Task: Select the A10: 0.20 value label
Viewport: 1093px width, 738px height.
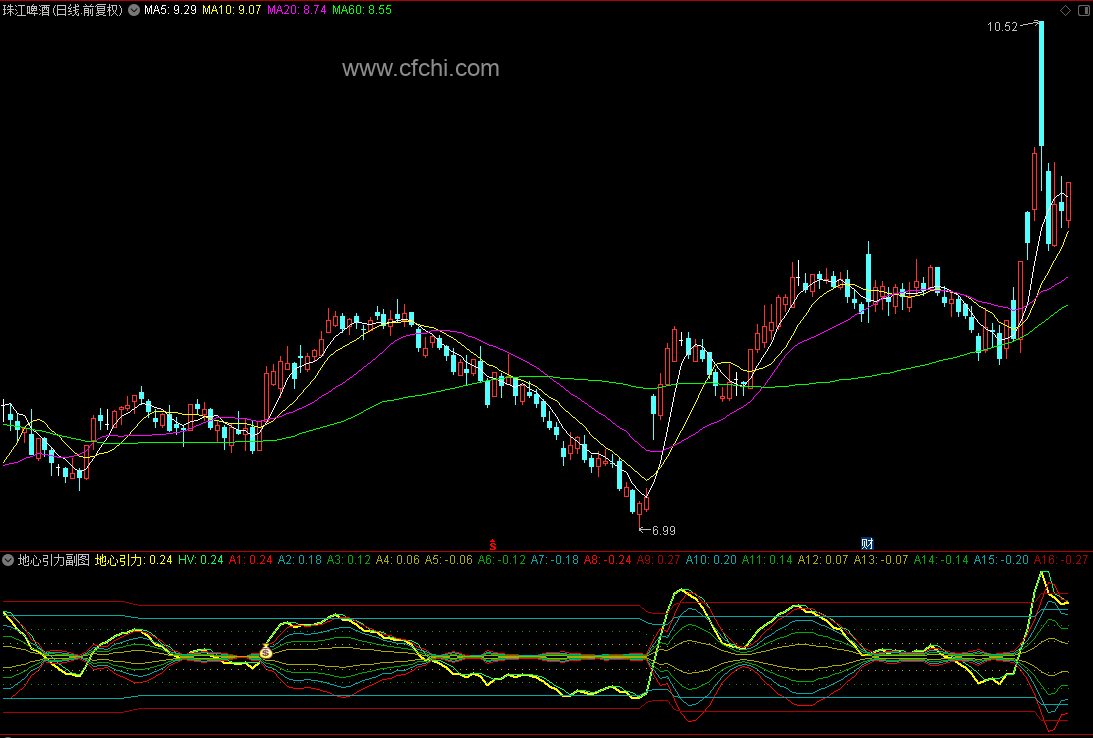Action: [711, 560]
